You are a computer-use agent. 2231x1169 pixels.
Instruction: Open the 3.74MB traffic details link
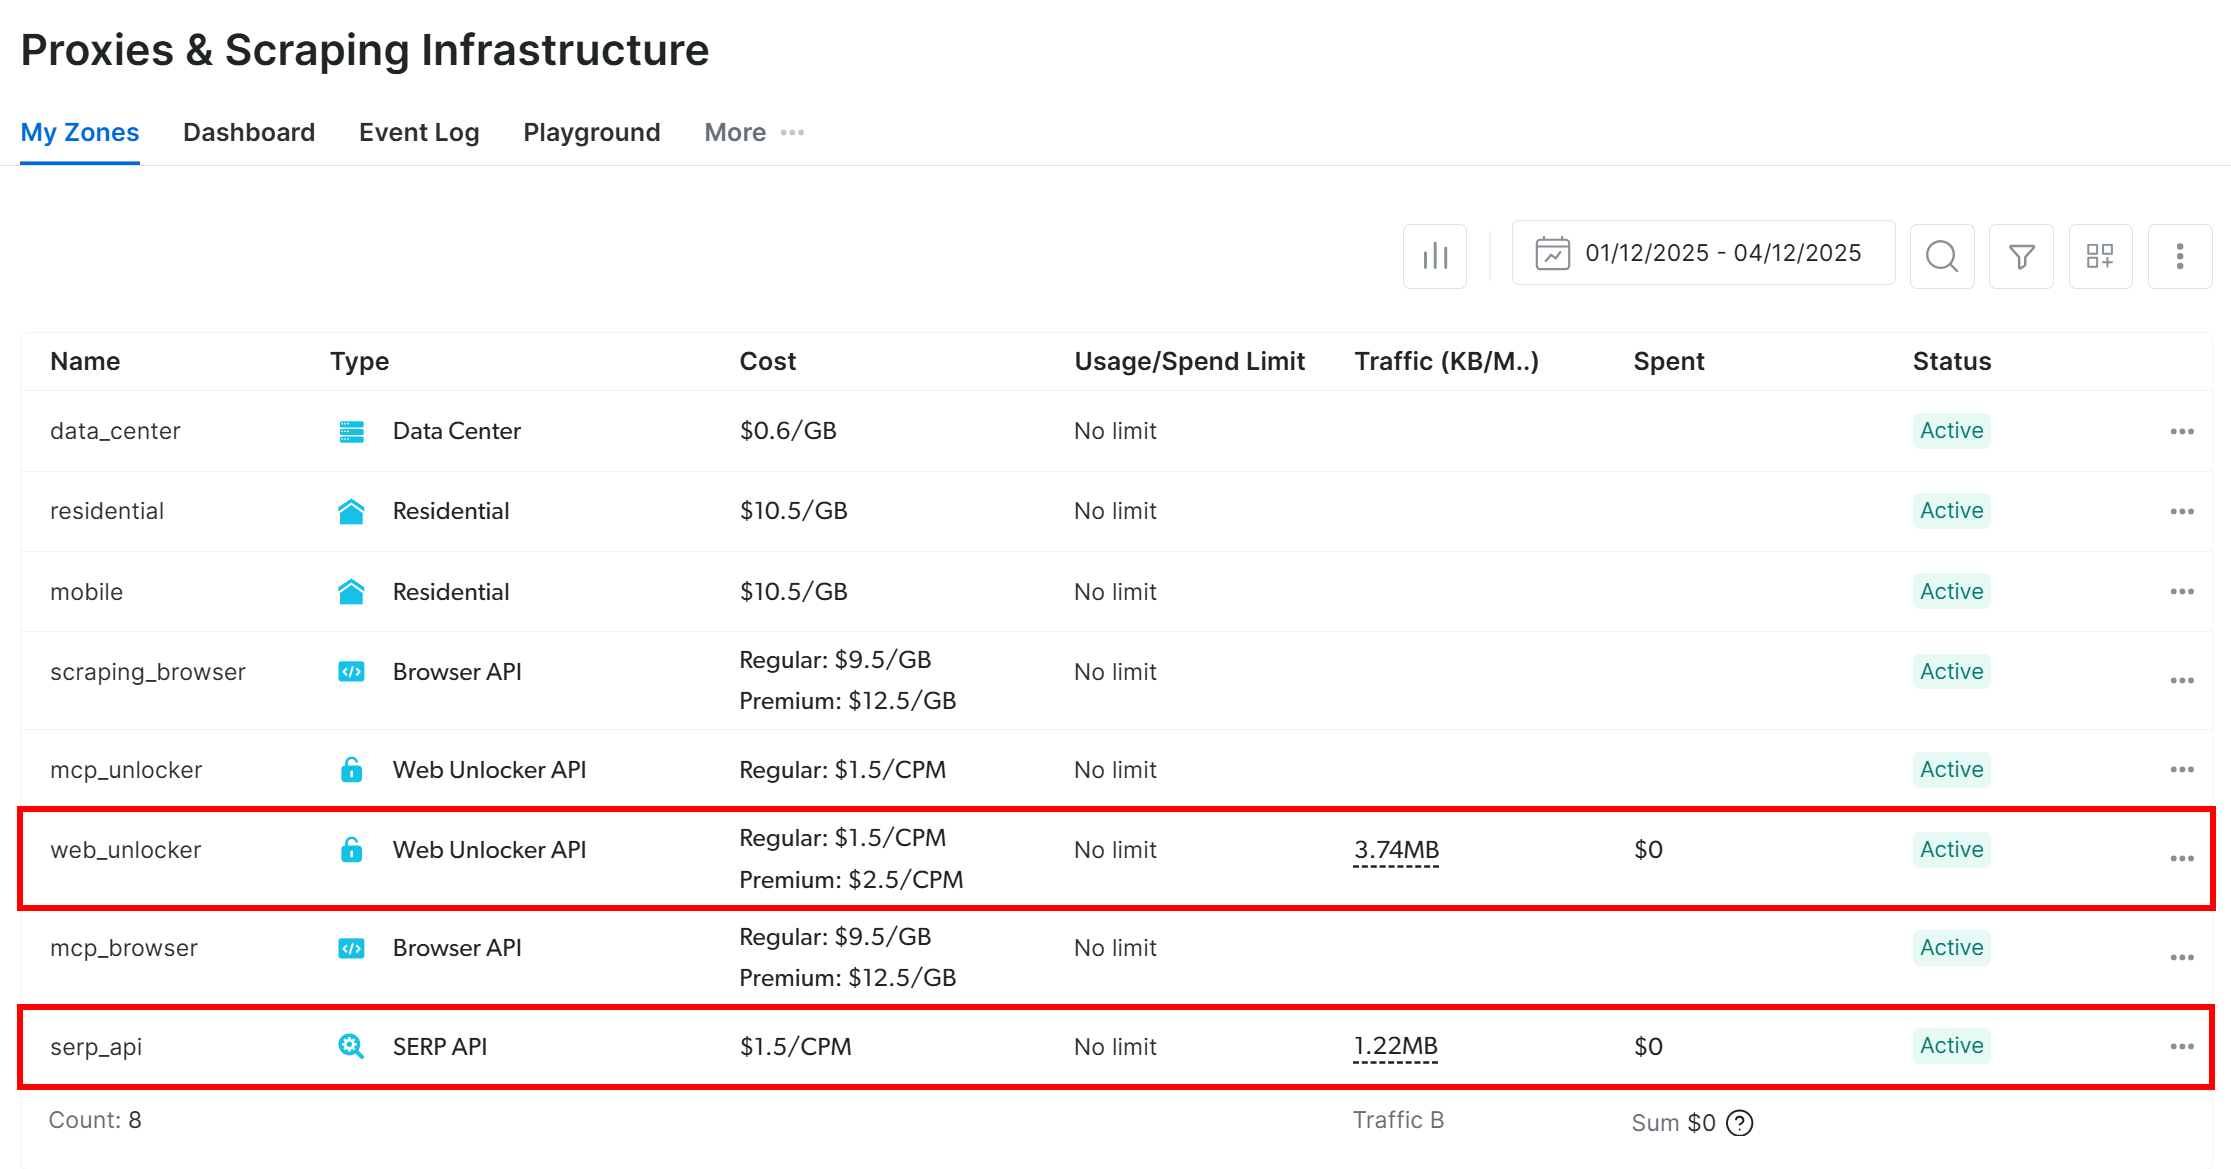click(x=1396, y=849)
